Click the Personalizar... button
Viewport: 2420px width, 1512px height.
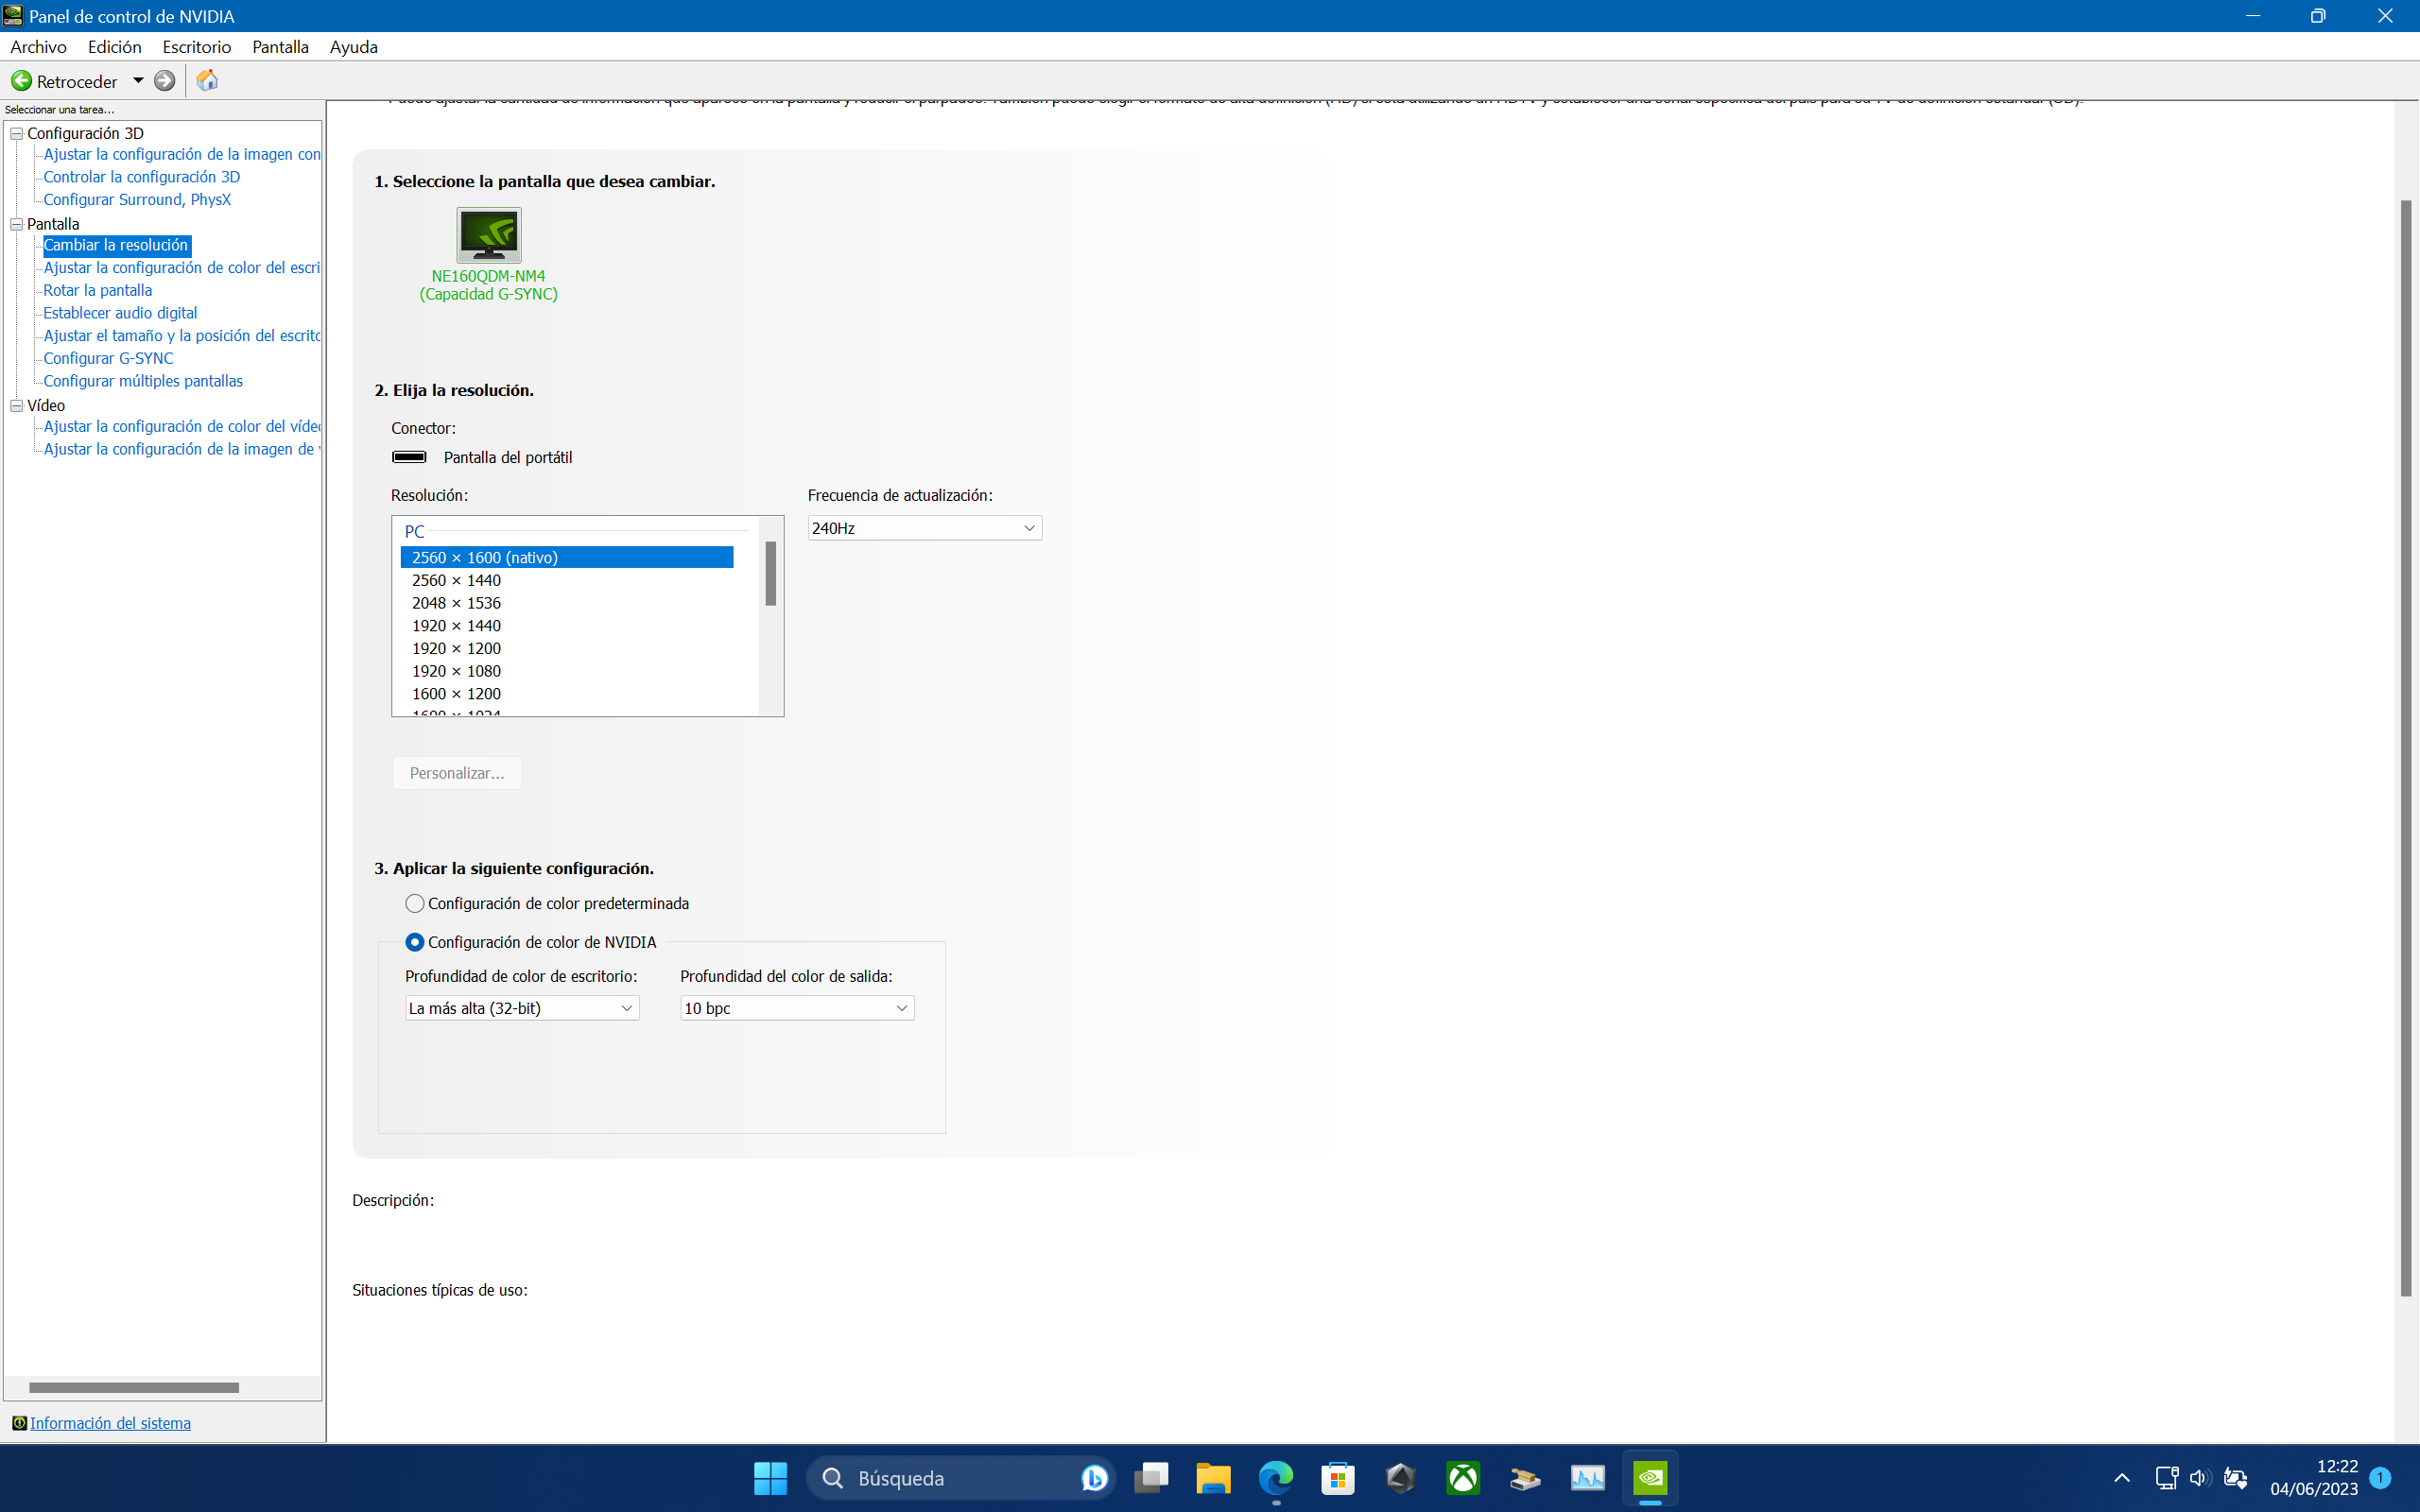[x=457, y=773]
